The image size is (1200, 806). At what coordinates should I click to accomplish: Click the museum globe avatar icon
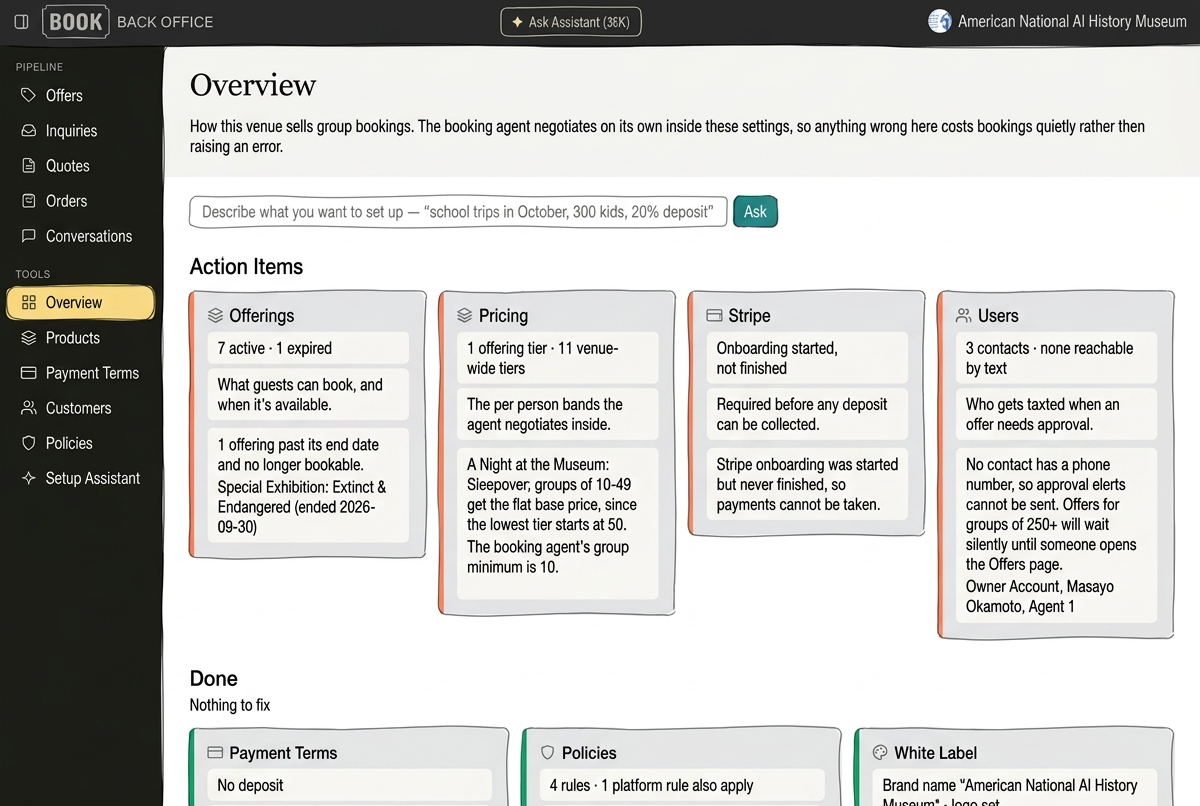[x=939, y=21]
